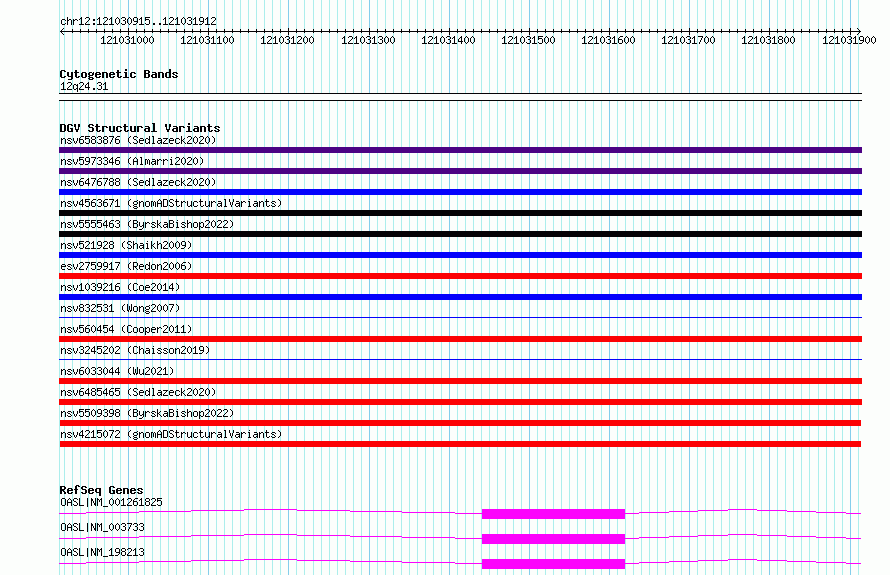Select the thin blue line under nsv3245202
890x575 pixels.
460,359
